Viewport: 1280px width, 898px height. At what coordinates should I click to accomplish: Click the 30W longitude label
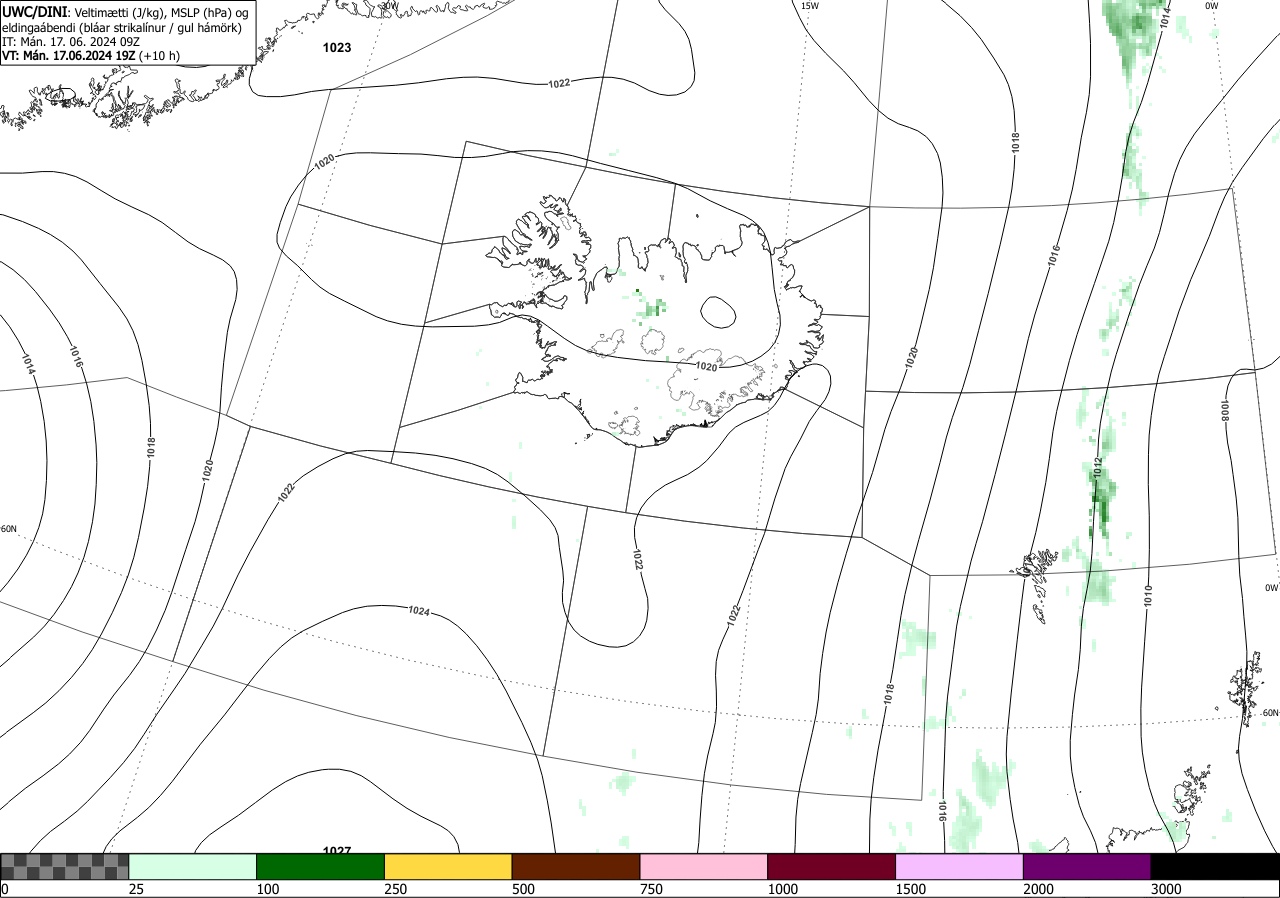(x=389, y=5)
